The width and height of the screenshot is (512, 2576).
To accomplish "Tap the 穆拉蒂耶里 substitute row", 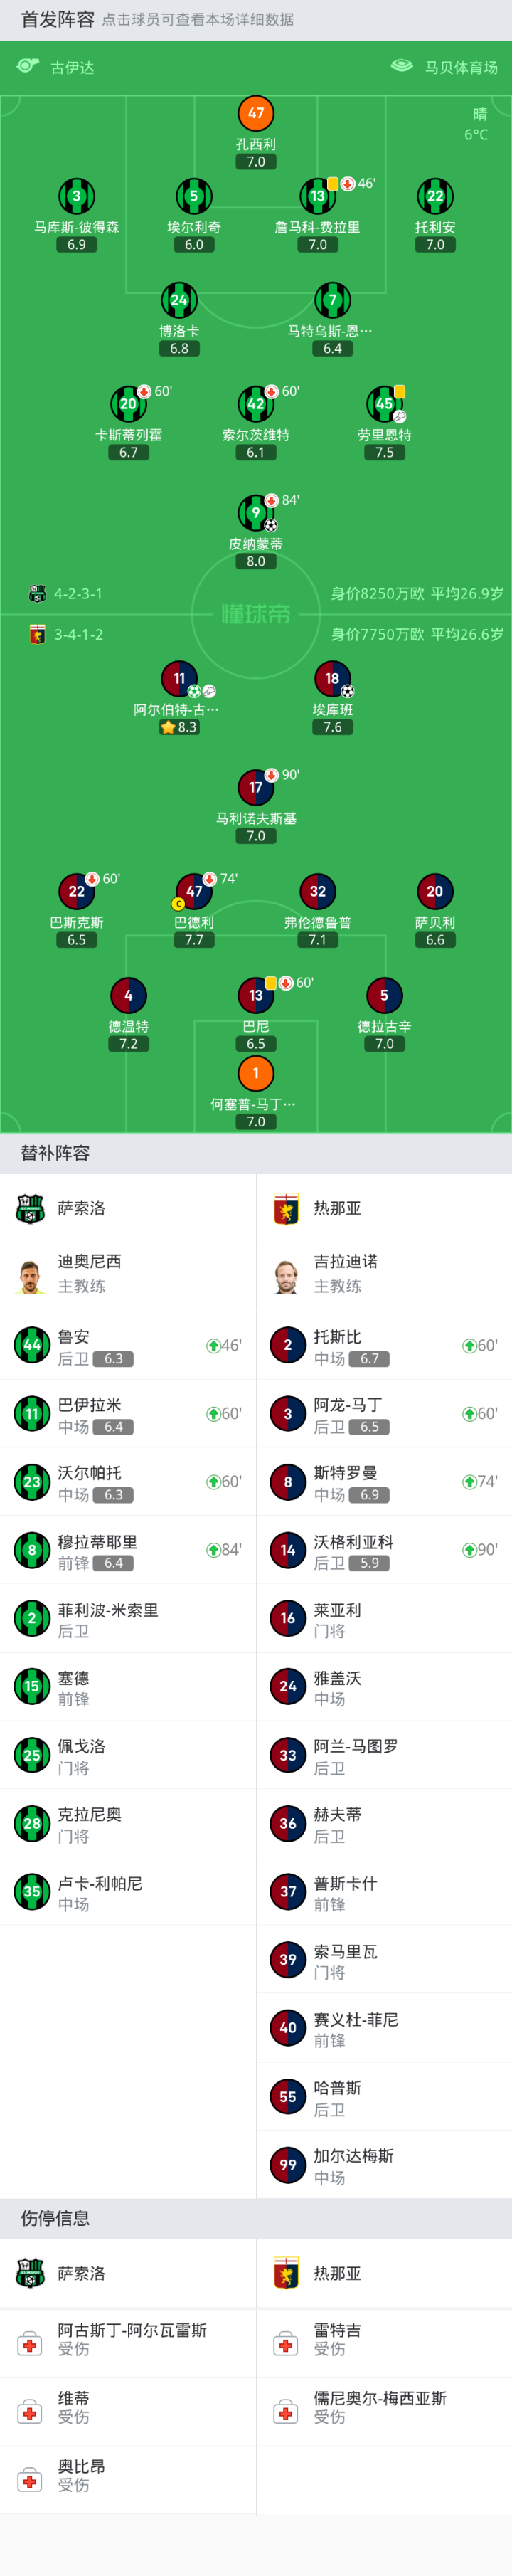I will coord(128,1550).
